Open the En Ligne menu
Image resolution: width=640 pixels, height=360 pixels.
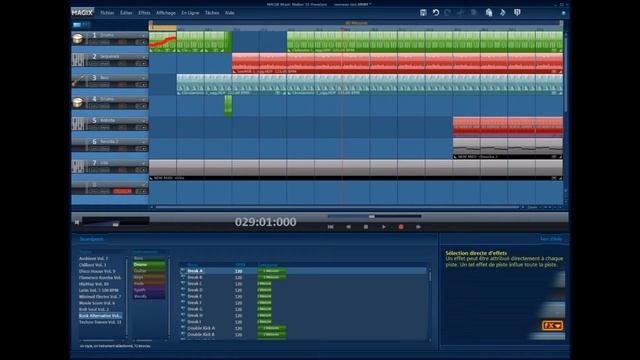tap(190, 13)
